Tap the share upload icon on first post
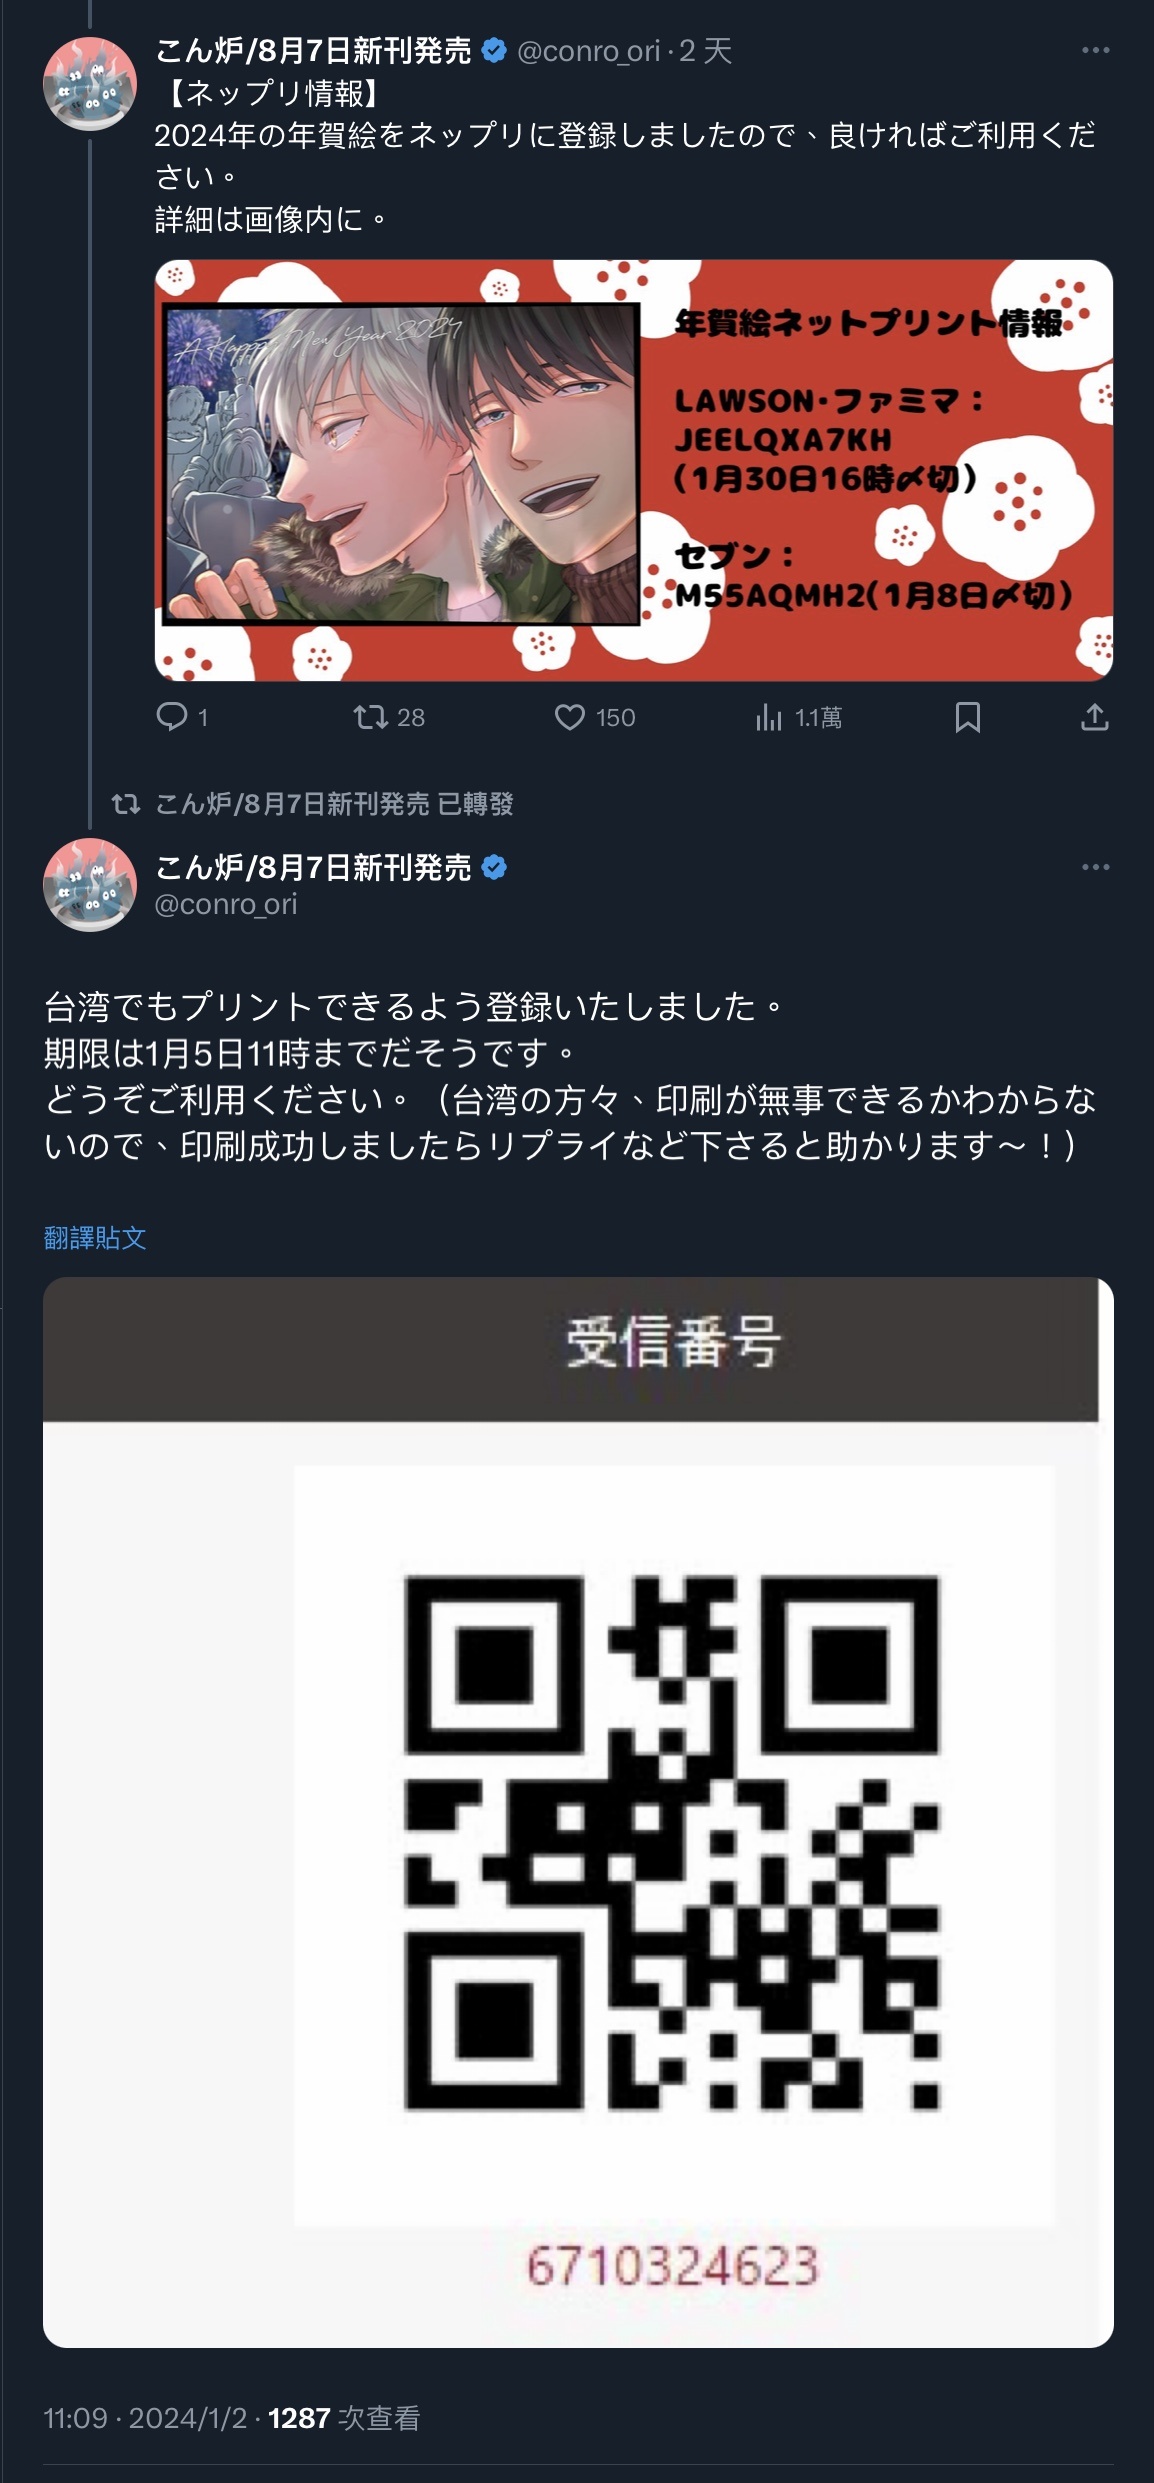Screen dimensions: 1154x2483 1095,716
